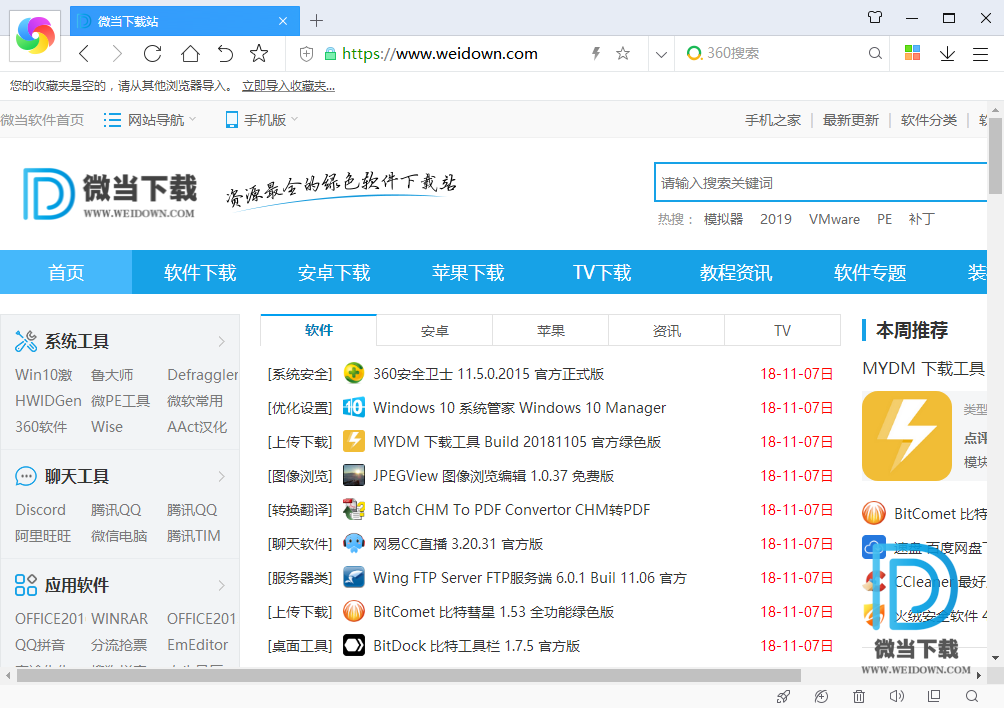Click the browser forward arrow
Image resolution: width=1004 pixels, height=708 pixels.
coord(117,53)
